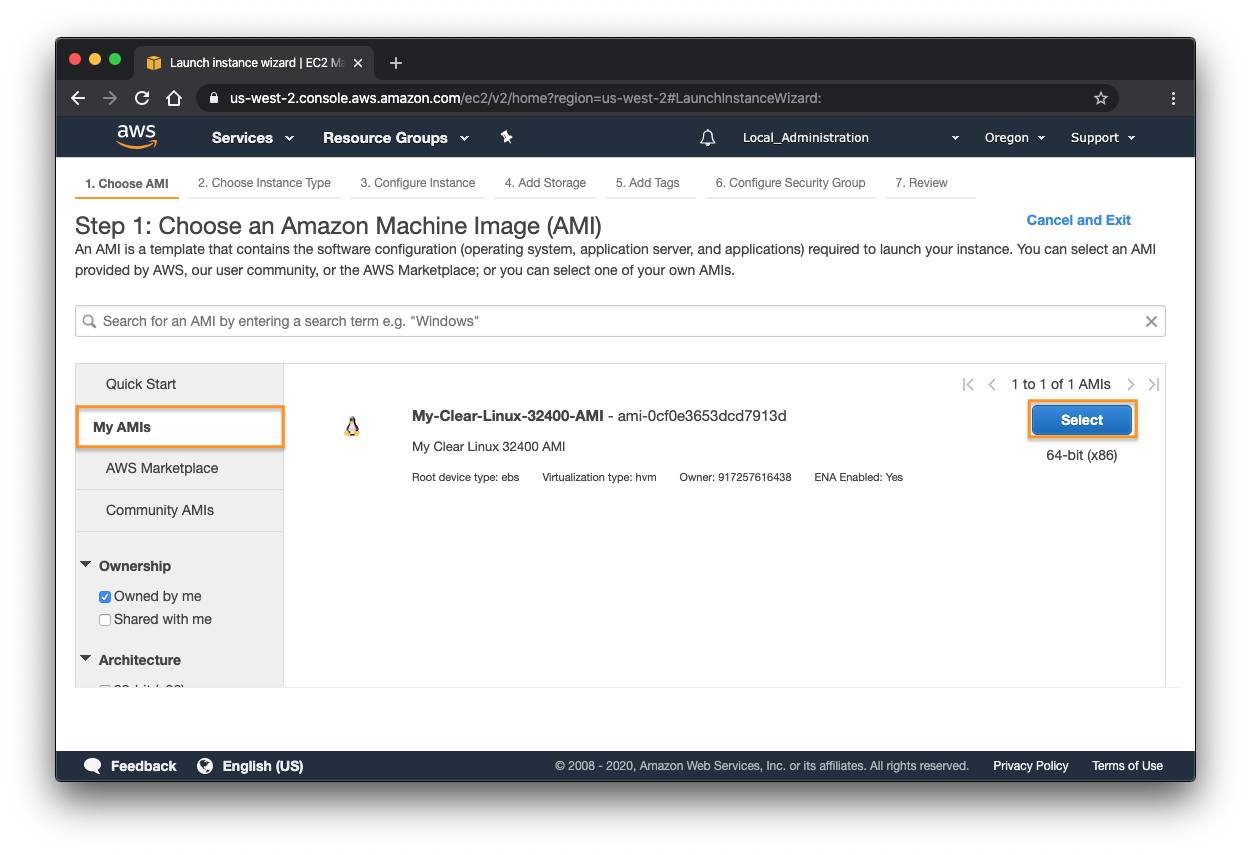Open the notifications bell icon

pyautogui.click(x=708, y=138)
